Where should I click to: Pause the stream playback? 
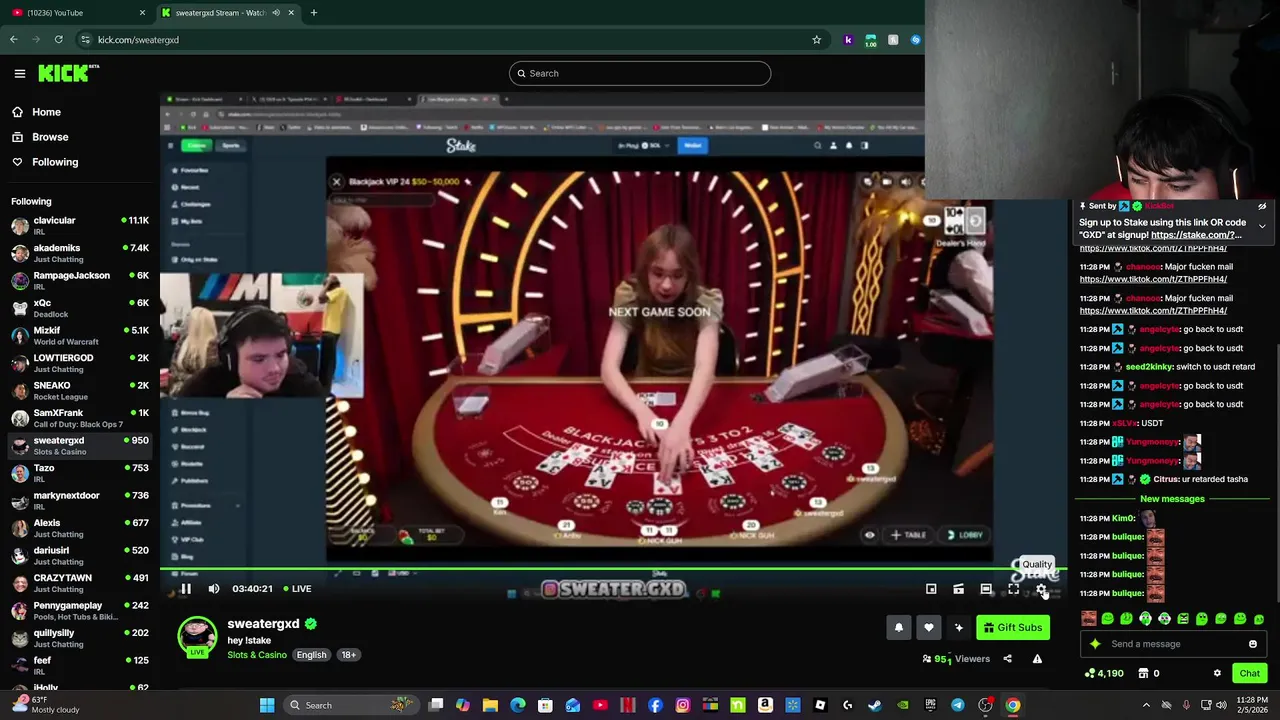point(186,589)
